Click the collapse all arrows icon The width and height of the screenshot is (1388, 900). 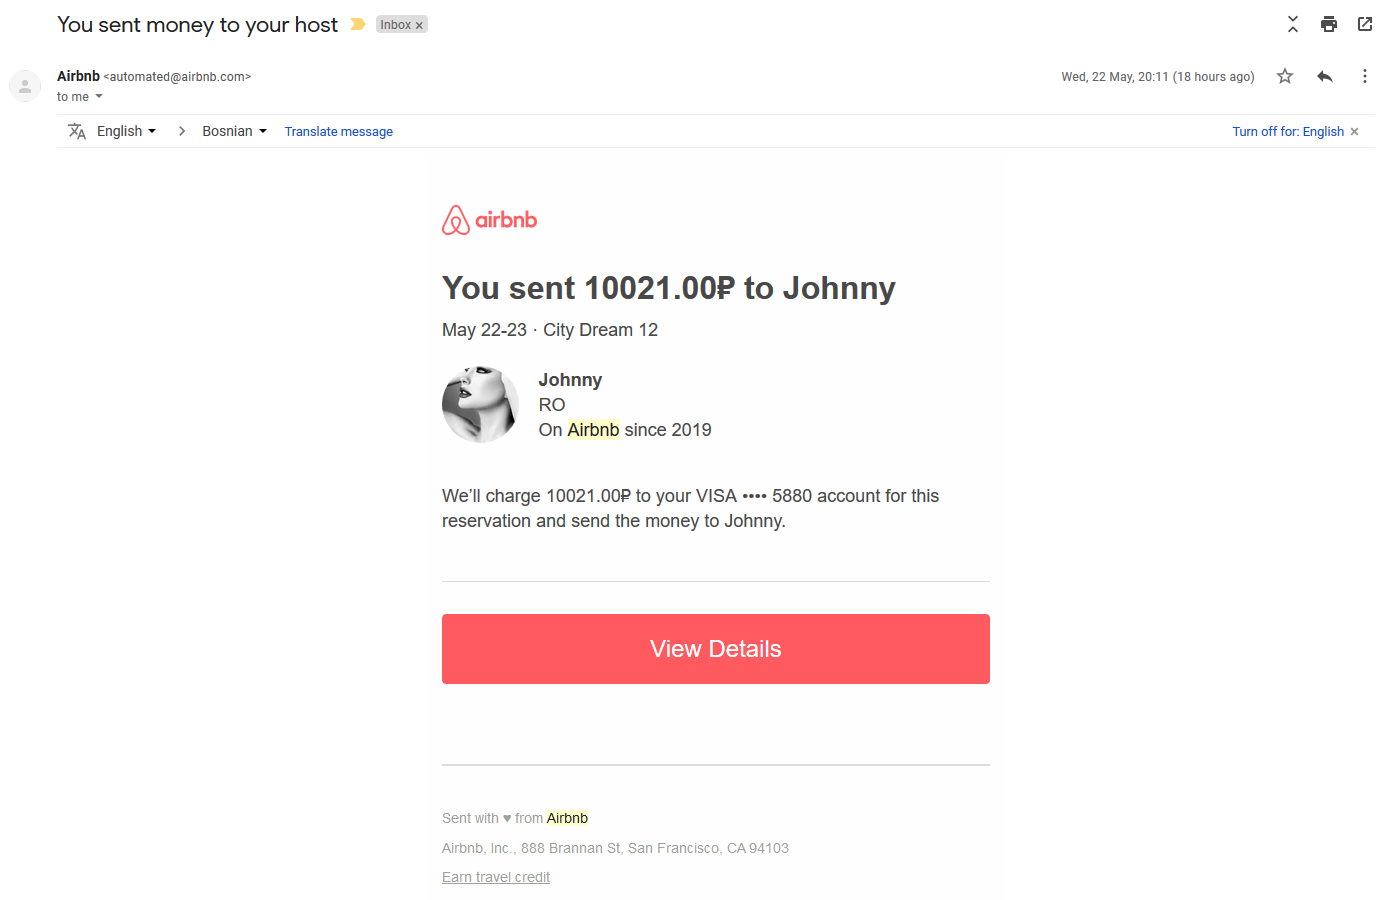(x=1293, y=24)
